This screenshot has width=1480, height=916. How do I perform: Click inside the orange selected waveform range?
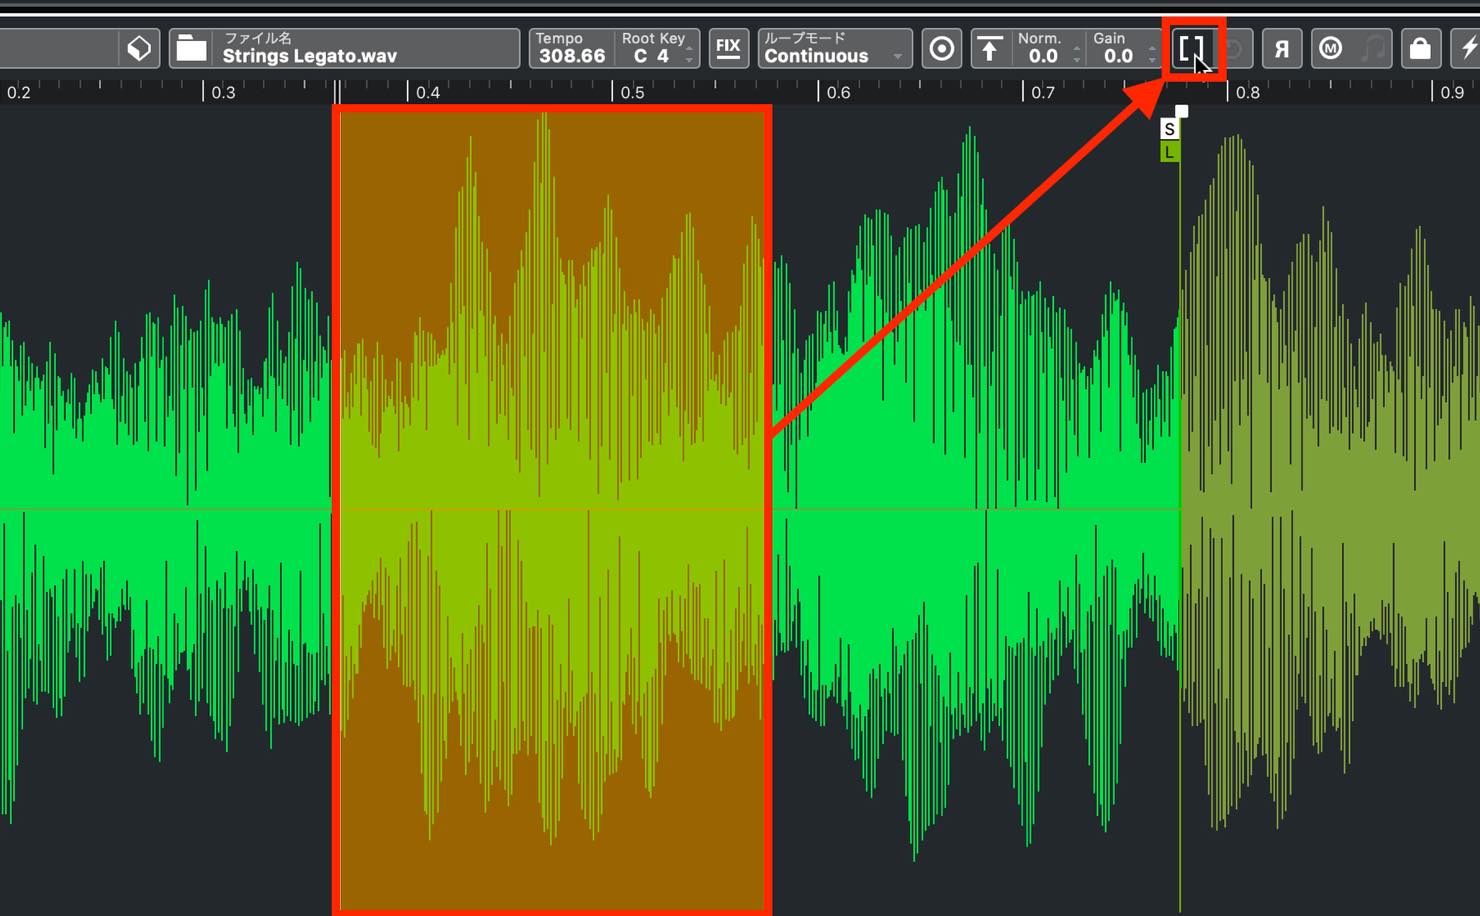[552, 510]
